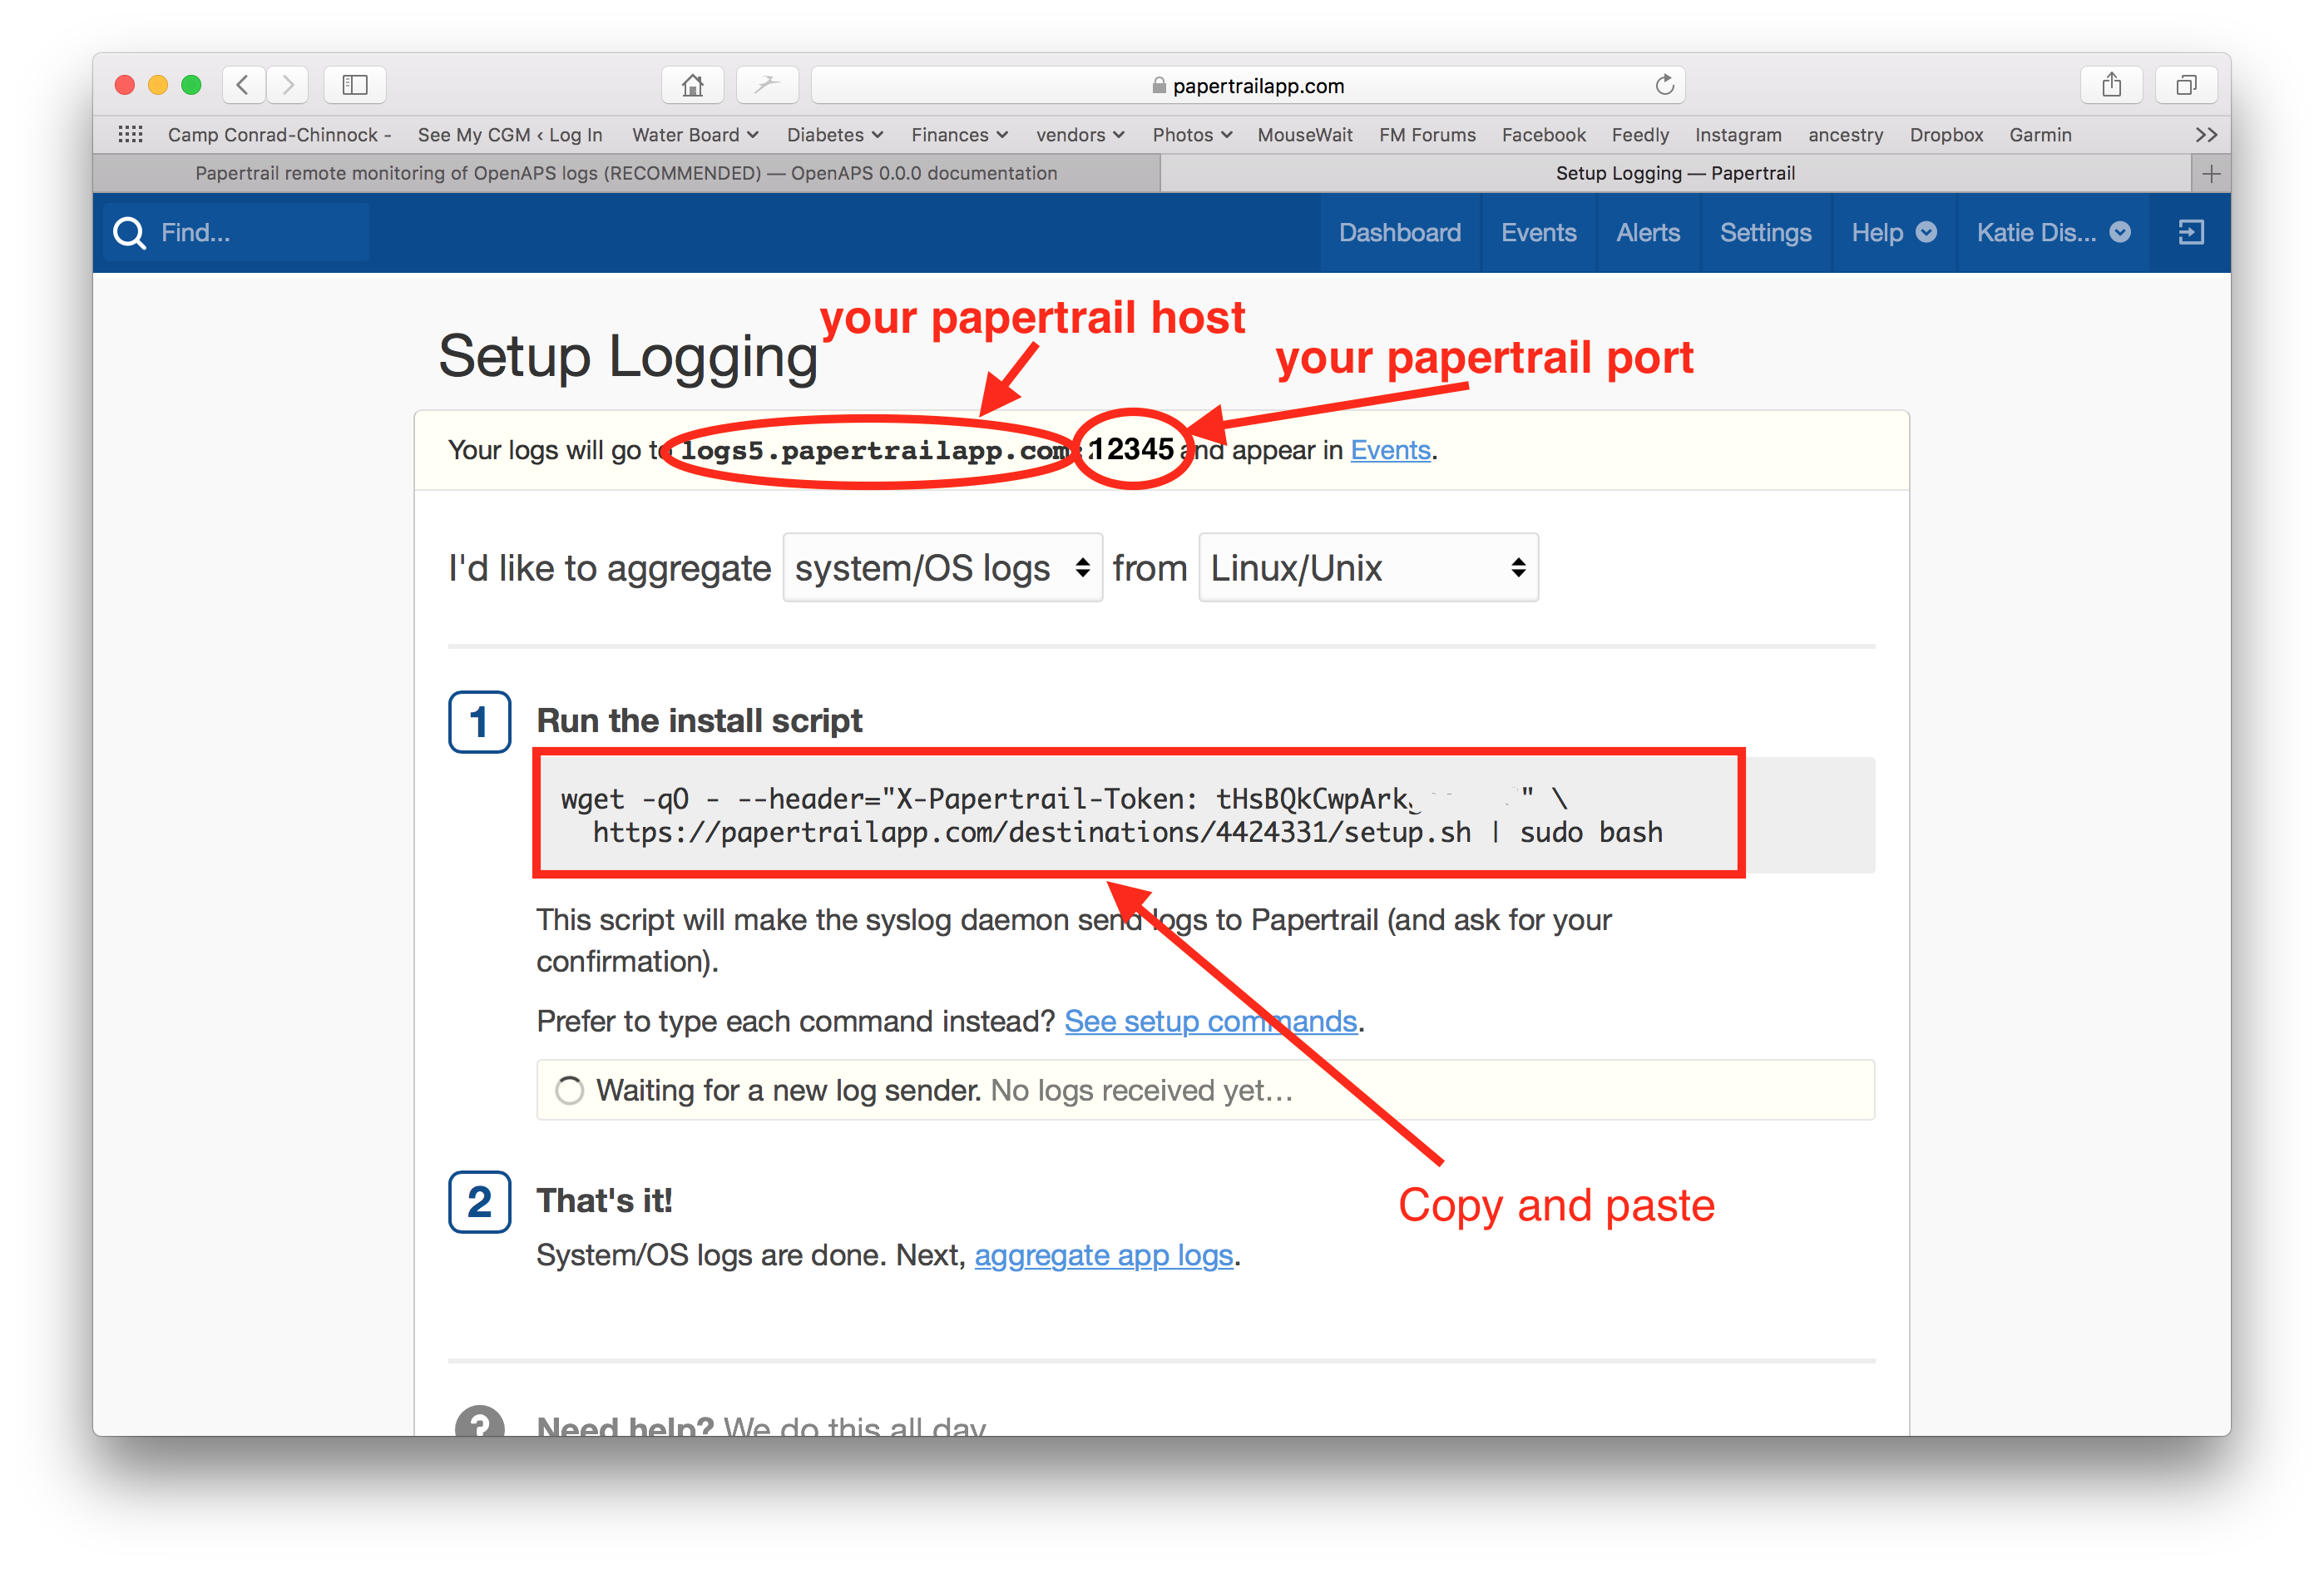
Task: Open the Finances bookmark folder
Action: pos(959,134)
